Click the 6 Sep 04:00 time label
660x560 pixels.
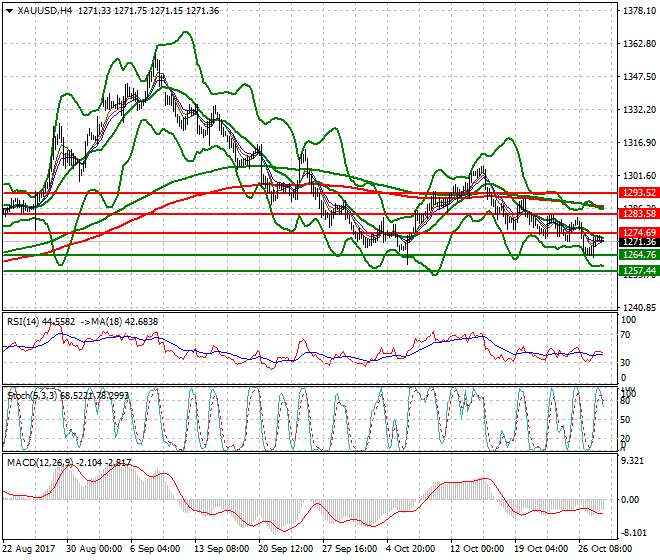pyautogui.click(x=155, y=549)
